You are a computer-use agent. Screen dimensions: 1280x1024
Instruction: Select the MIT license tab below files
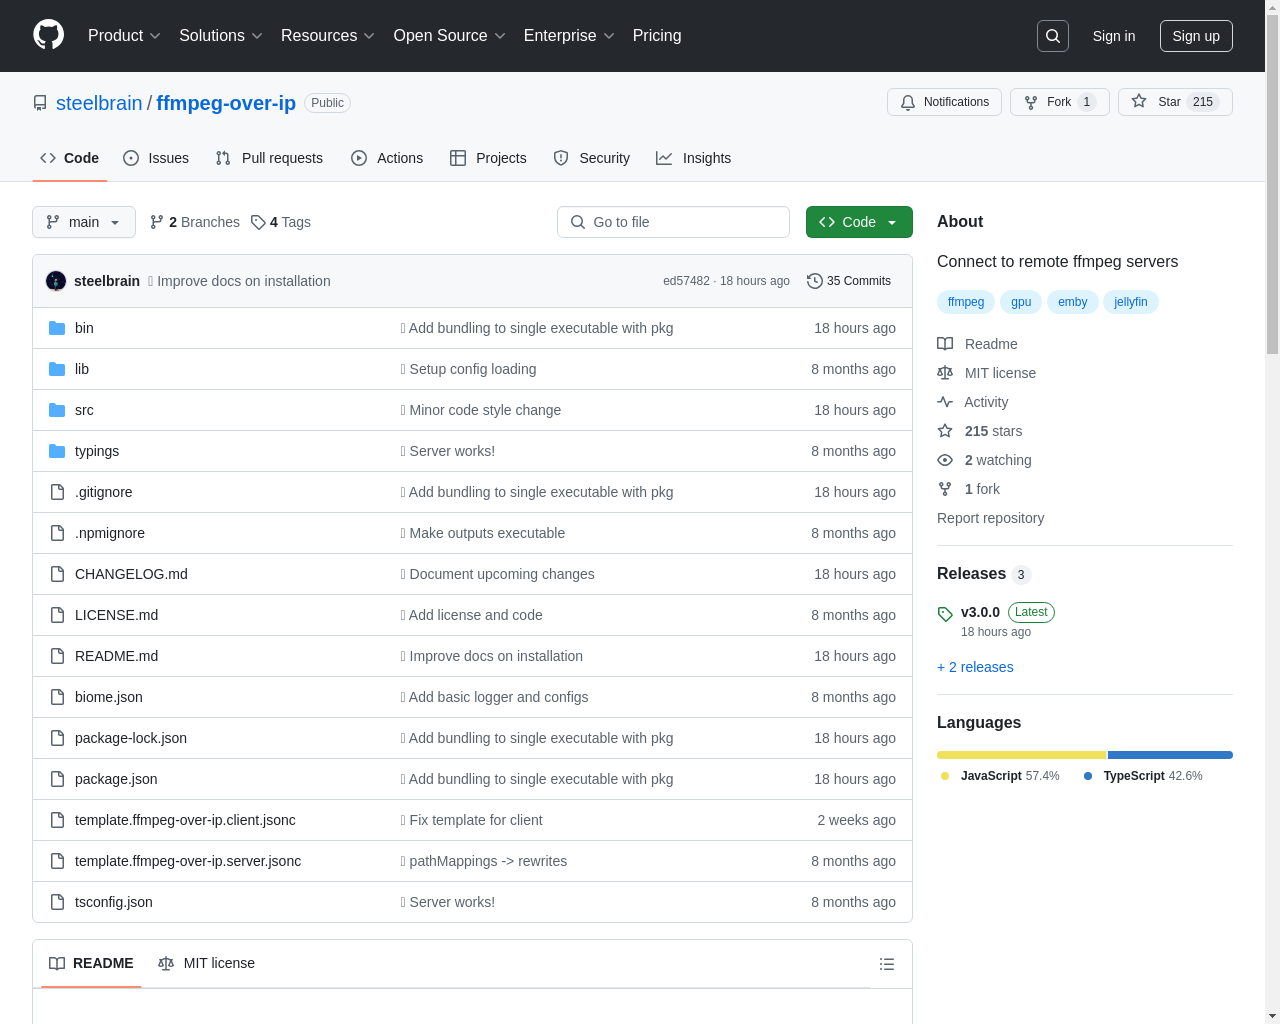point(206,963)
